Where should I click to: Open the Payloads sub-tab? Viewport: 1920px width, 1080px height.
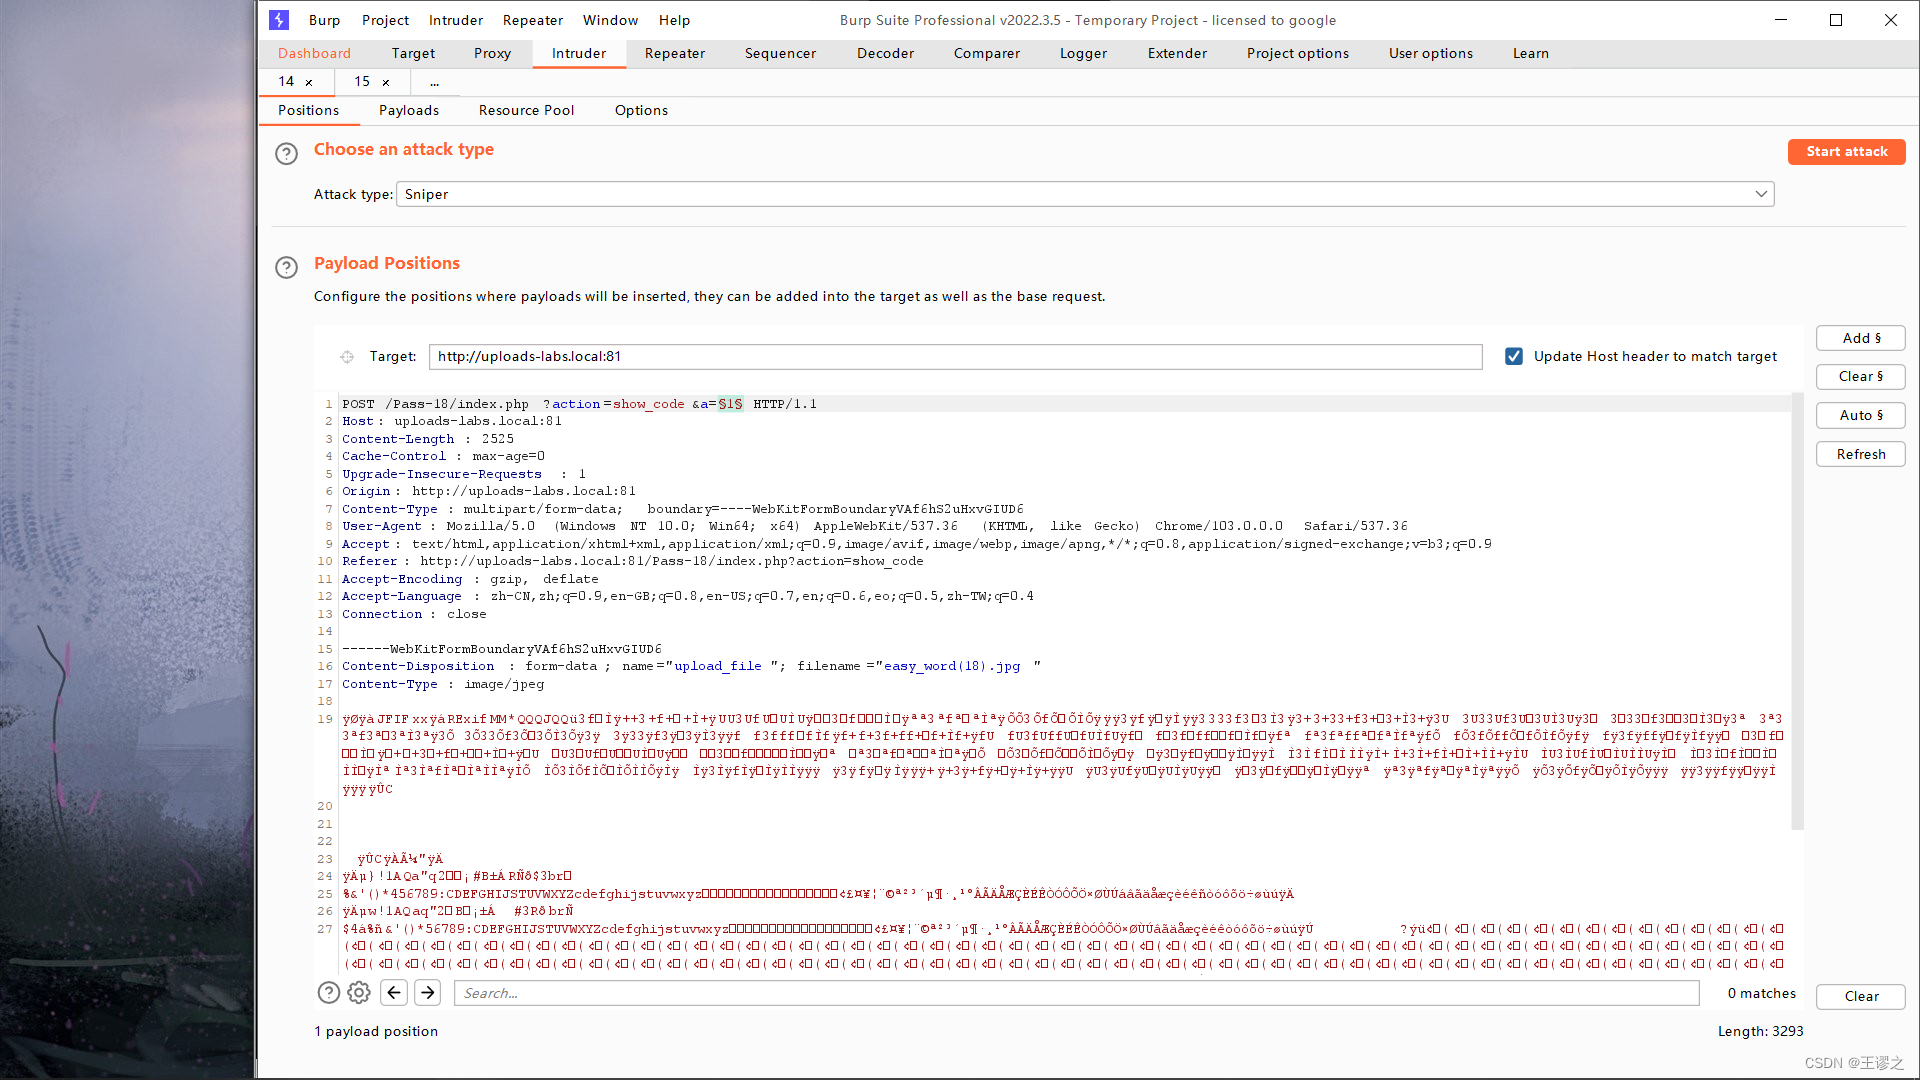[408, 111]
